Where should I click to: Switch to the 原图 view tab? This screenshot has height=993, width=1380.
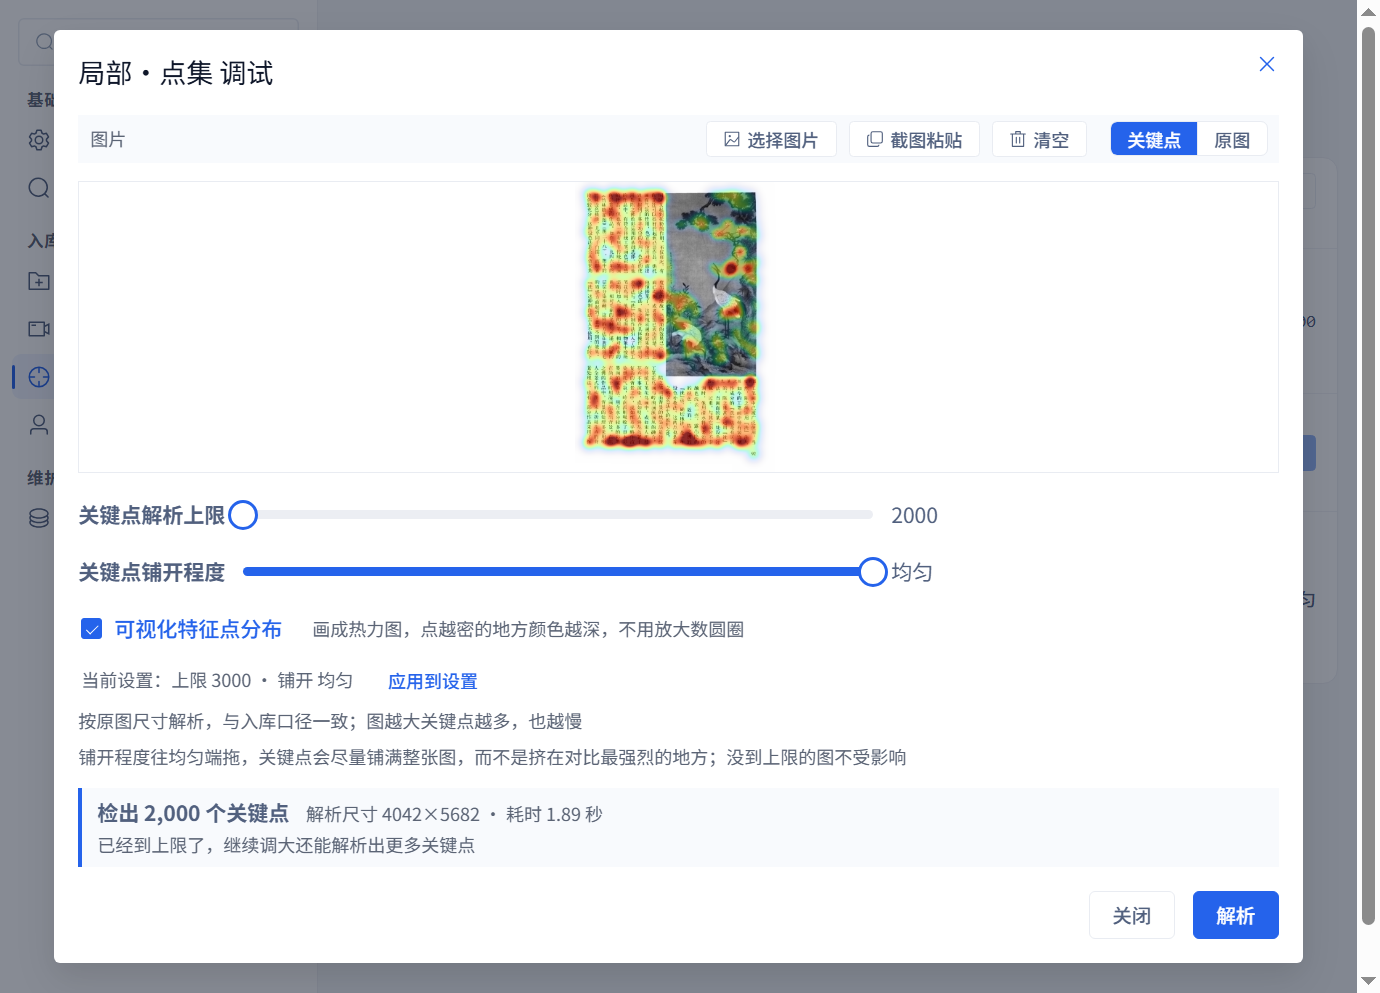[1232, 140]
